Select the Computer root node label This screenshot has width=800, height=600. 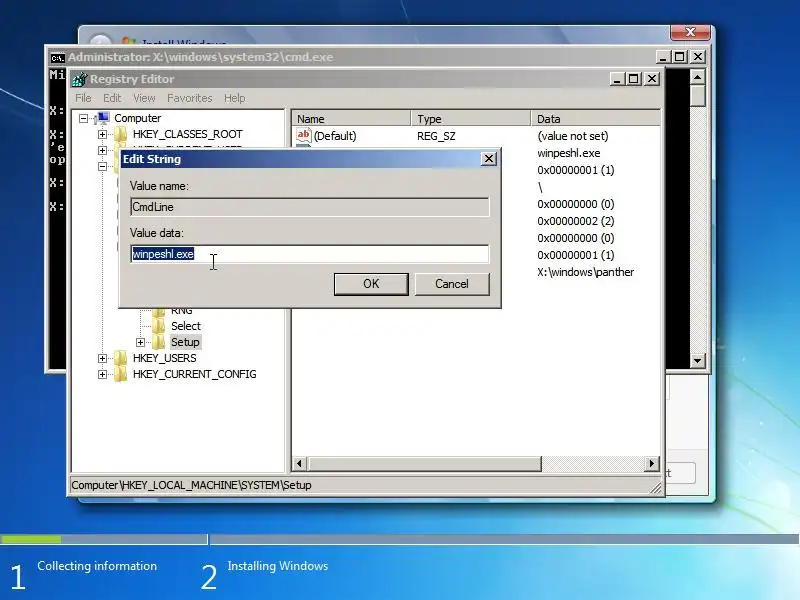[137, 118]
